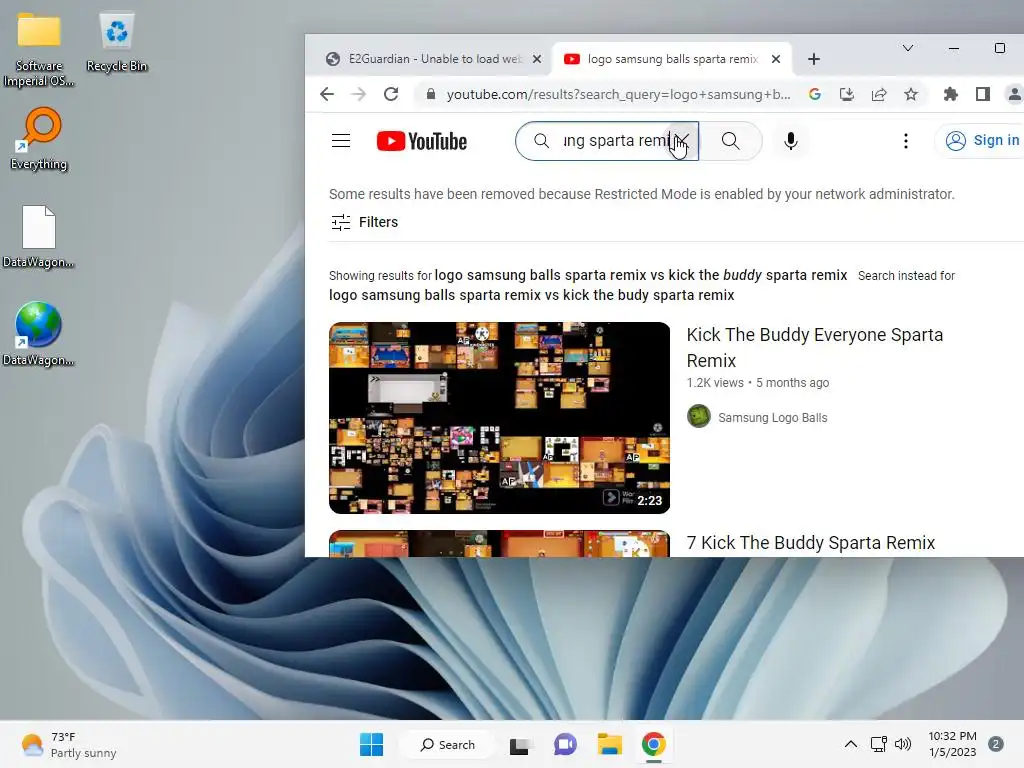
Task: Open a new Chrome tab
Action: tap(814, 59)
